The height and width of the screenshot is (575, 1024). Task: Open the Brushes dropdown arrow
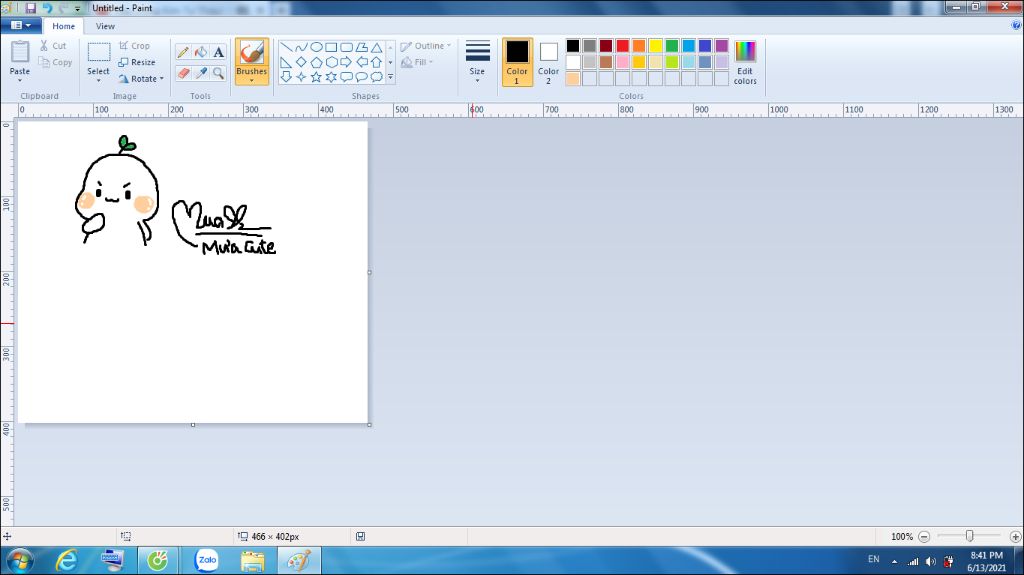(251, 80)
